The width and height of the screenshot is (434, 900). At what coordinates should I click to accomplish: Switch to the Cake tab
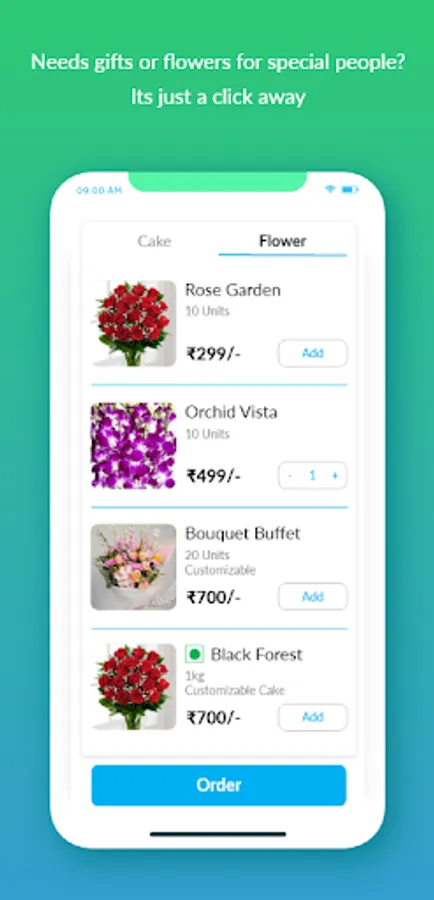pyautogui.click(x=154, y=241)
